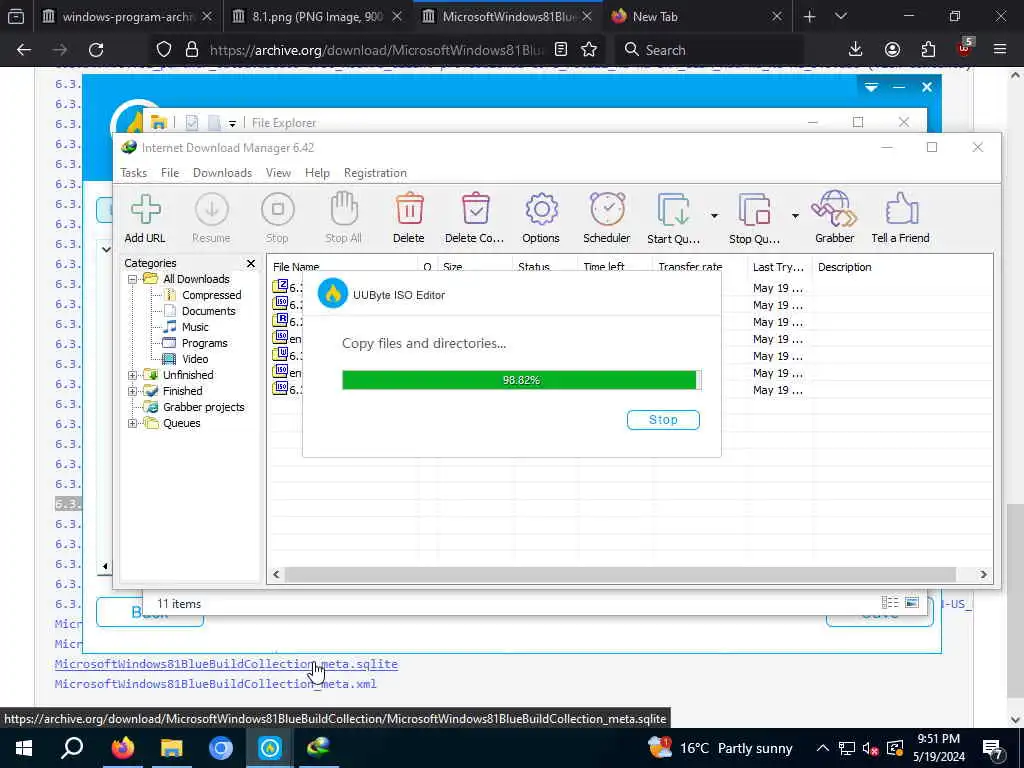Stop the UUByte ISO copy operation
Image resolution: width=1024 pixels, height=768 pixels.
663,420
